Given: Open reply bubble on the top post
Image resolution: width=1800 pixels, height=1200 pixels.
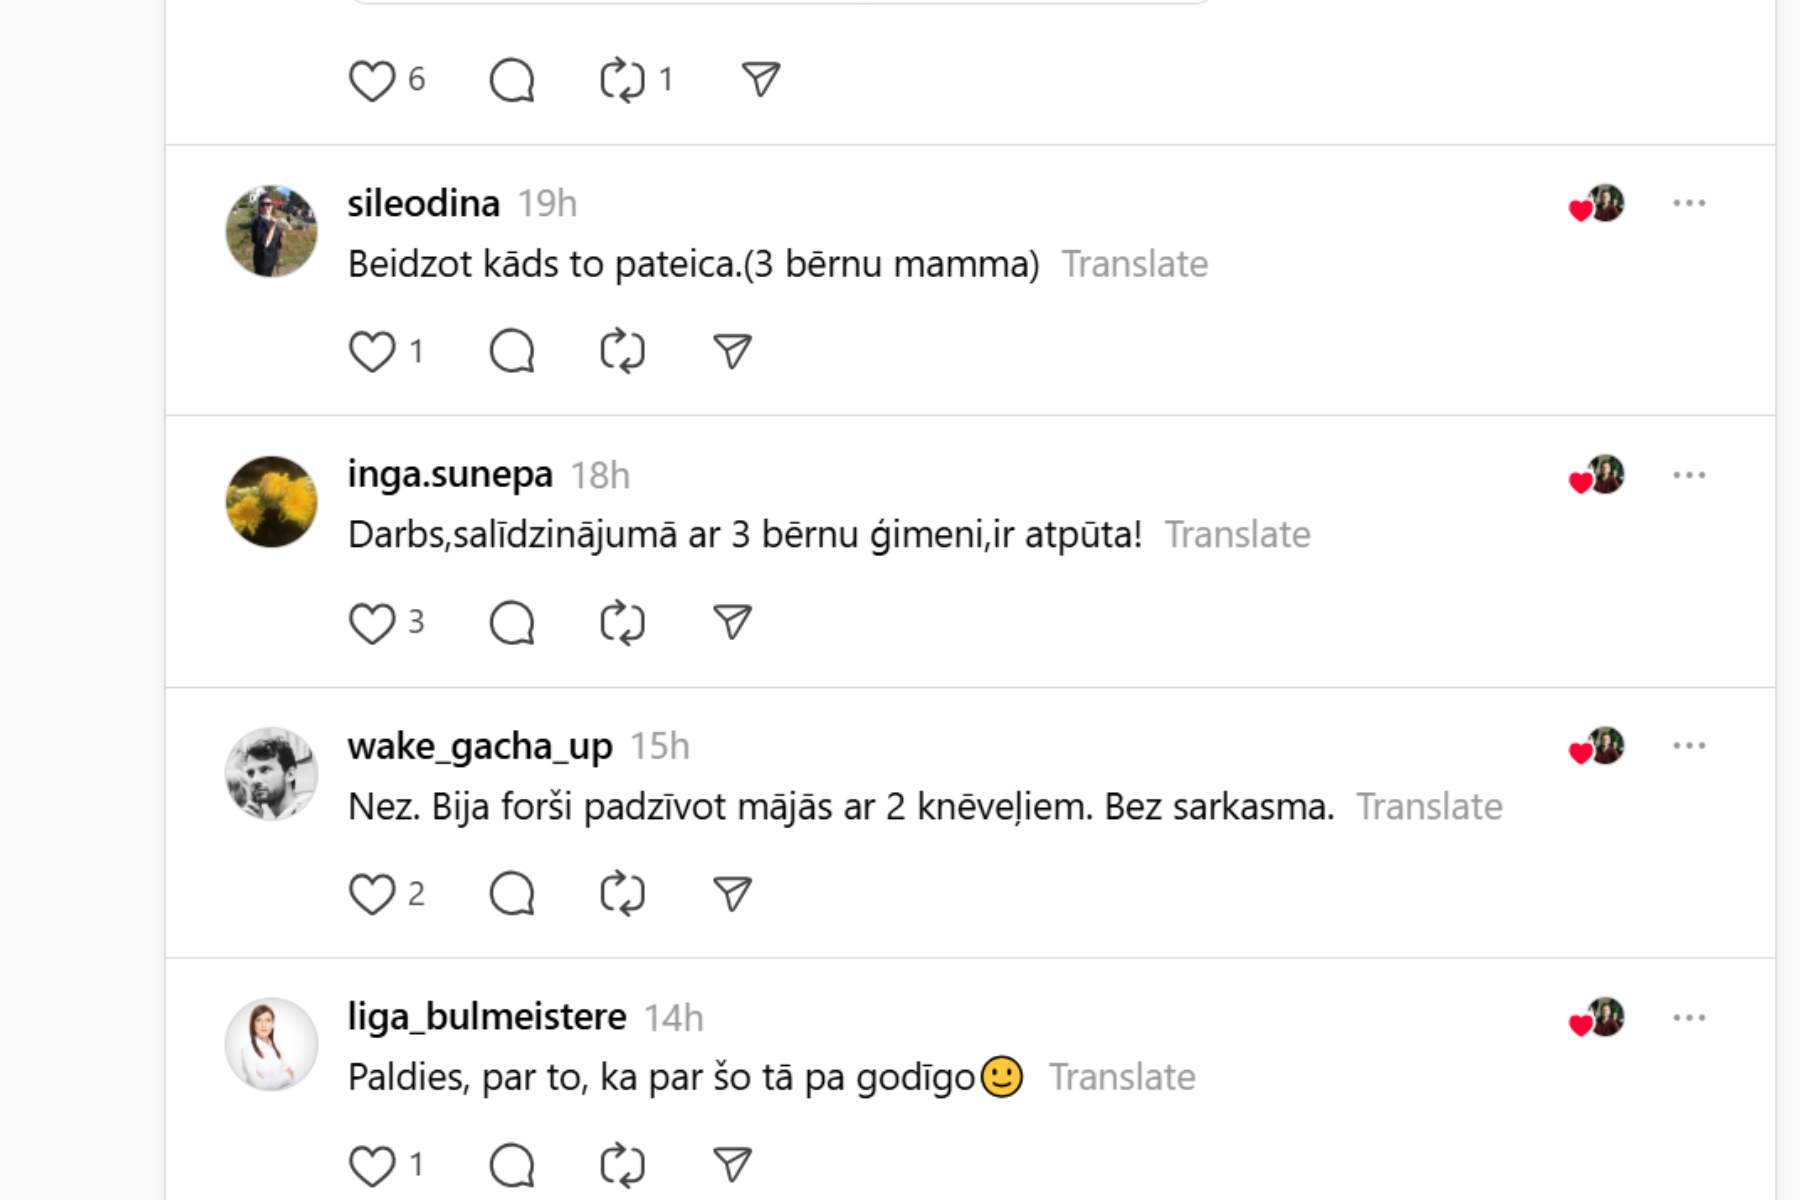Looking at the screenshot, I should coord(512,80).
